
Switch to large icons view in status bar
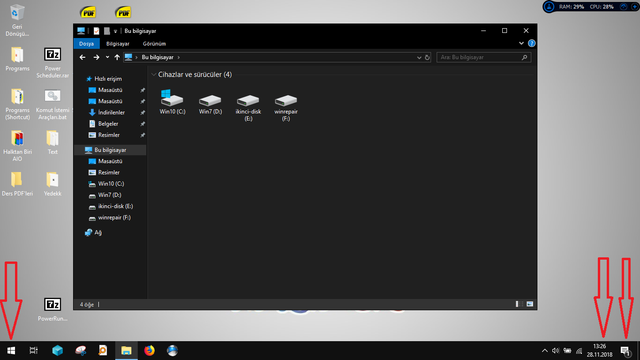[529, 304]
